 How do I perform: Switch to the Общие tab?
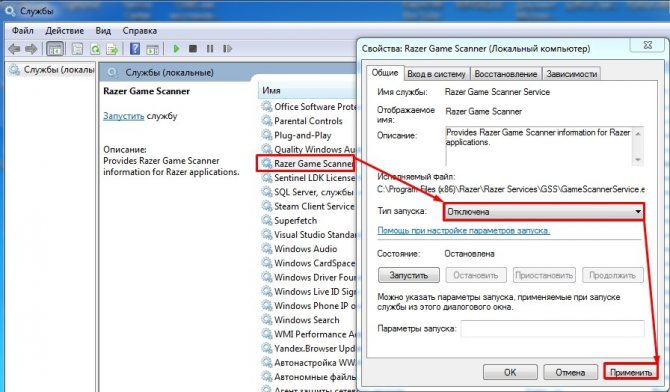click(385, 73)
